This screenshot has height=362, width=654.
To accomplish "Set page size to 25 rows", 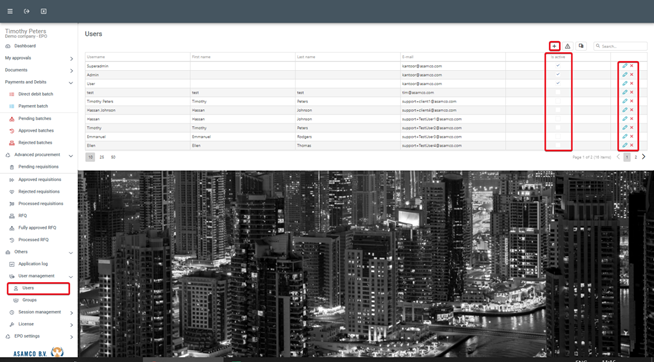I will (x=102, y=157).
